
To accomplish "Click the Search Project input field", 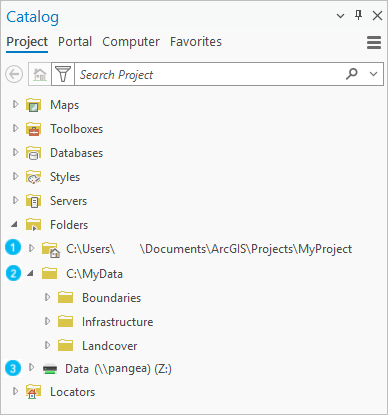I will tap(209, 74).
